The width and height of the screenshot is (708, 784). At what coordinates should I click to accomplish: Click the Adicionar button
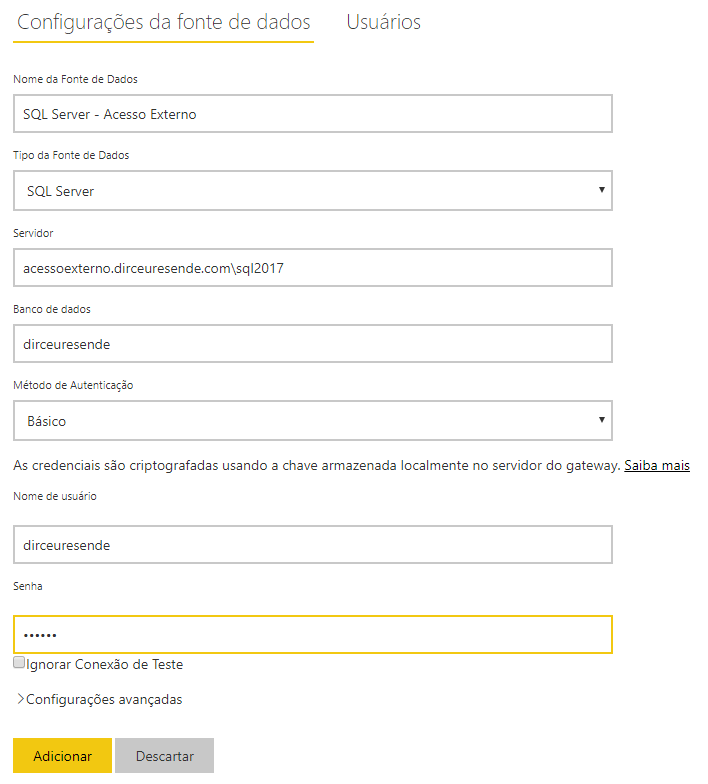(x=62, y=756)
